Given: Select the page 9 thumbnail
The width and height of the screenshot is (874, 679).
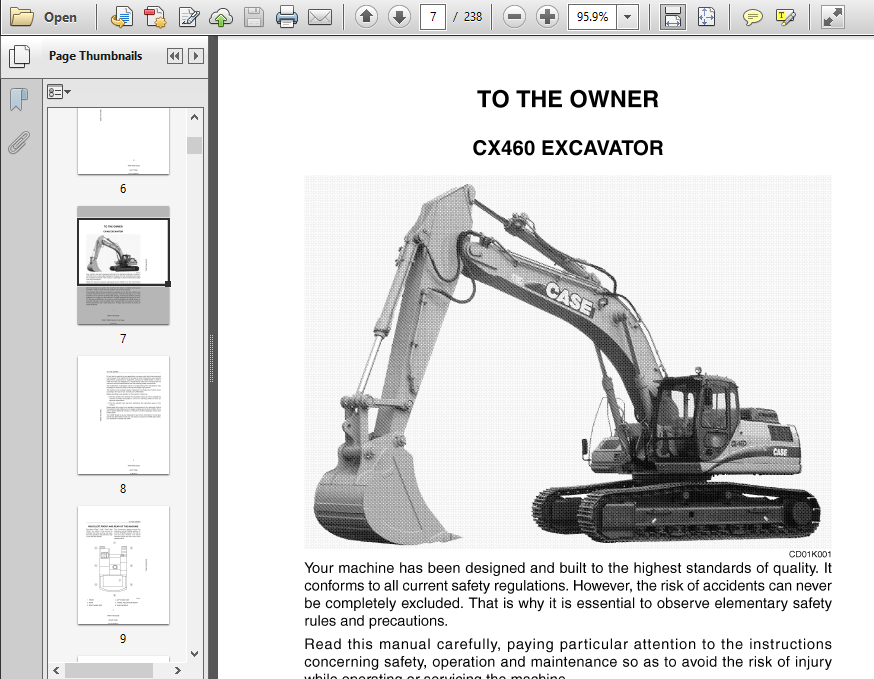Looking at the screenshot, I should (123, 565).
